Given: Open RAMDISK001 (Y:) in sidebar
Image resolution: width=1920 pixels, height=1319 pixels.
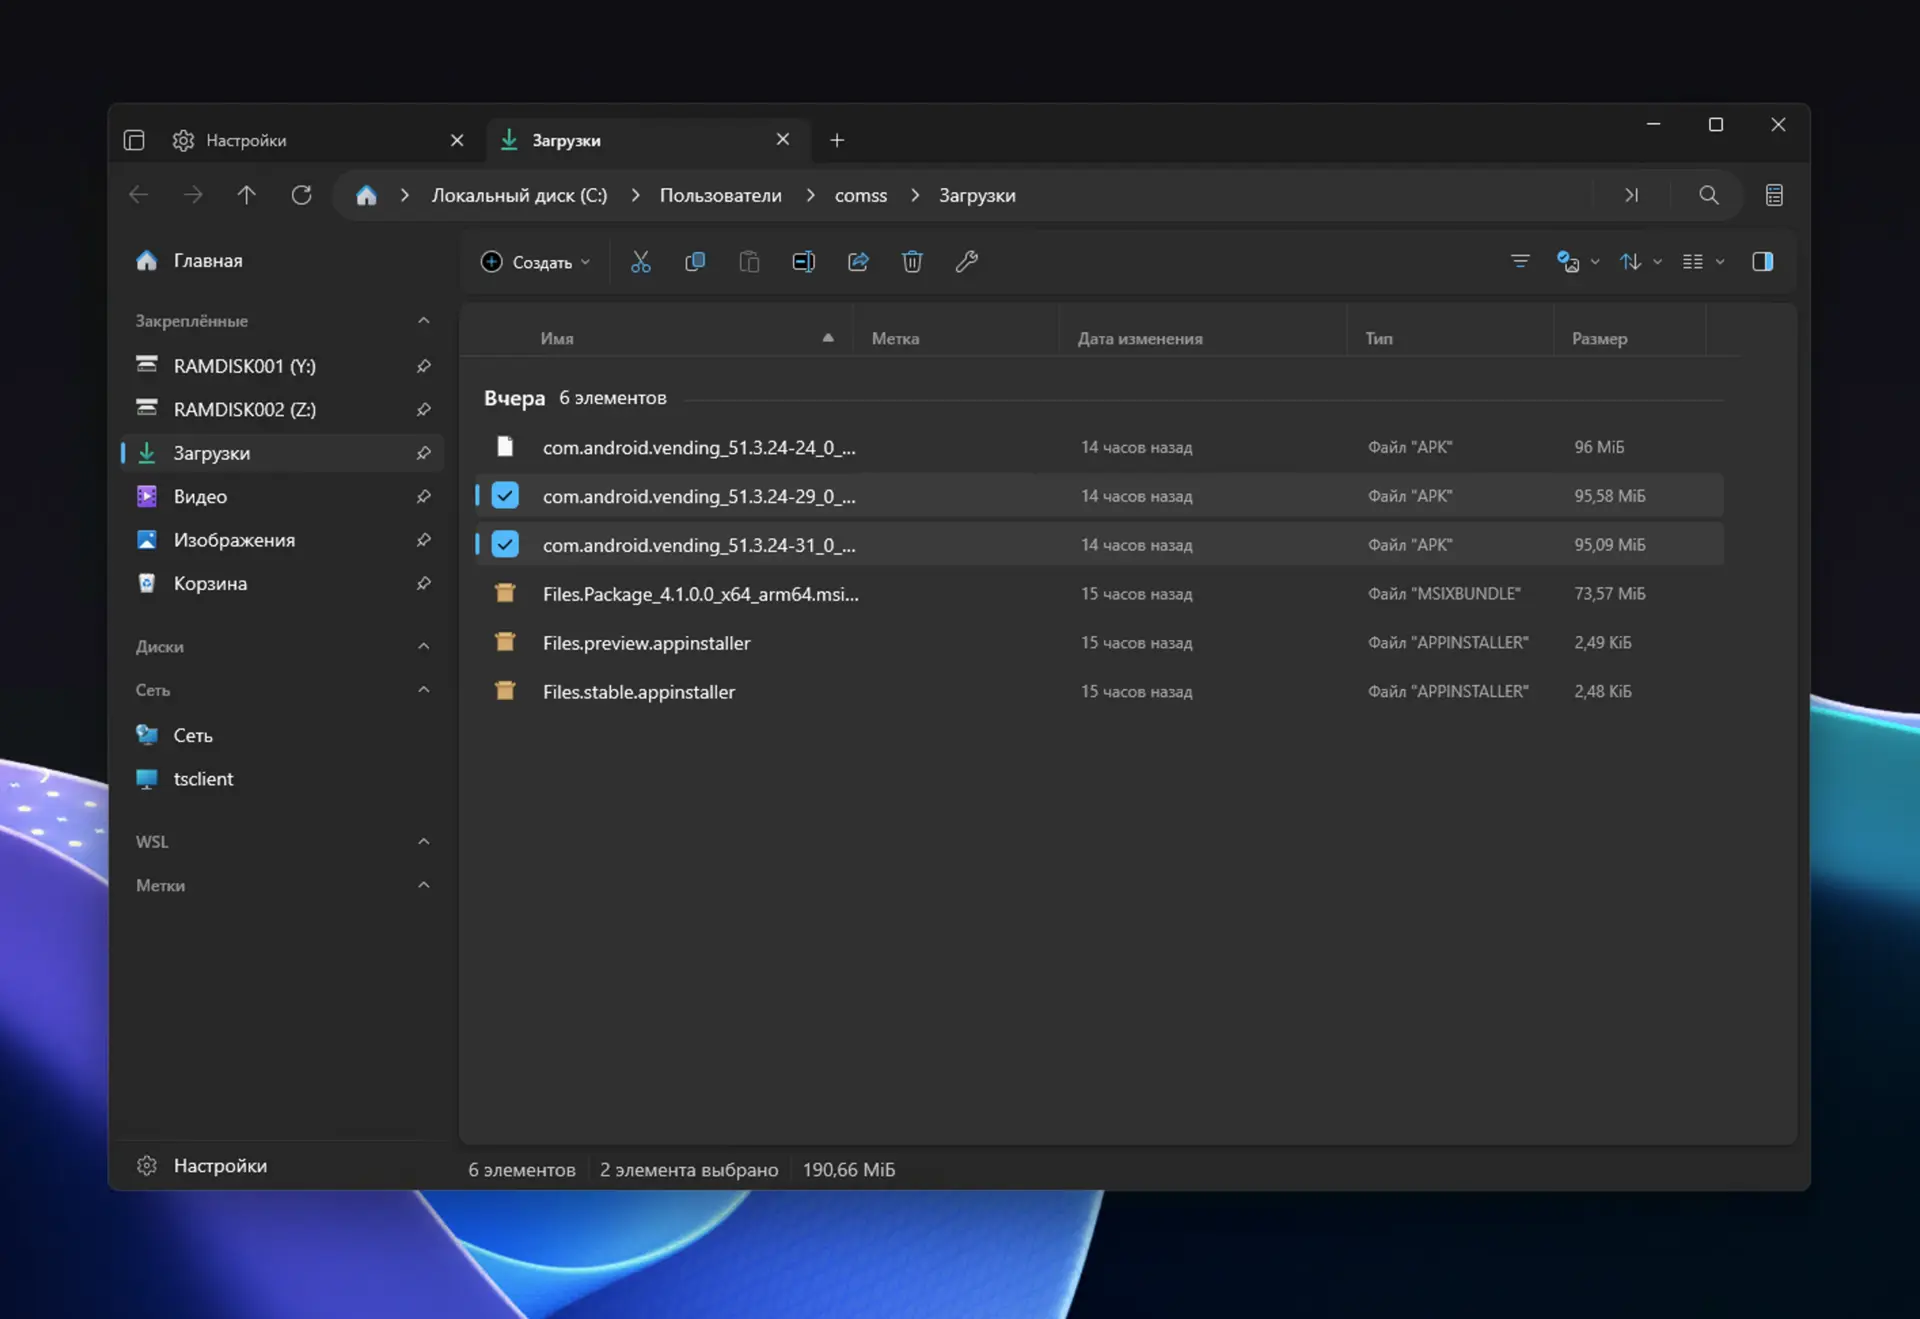Looking at the screenshot, I should click(x=280, y=366).
